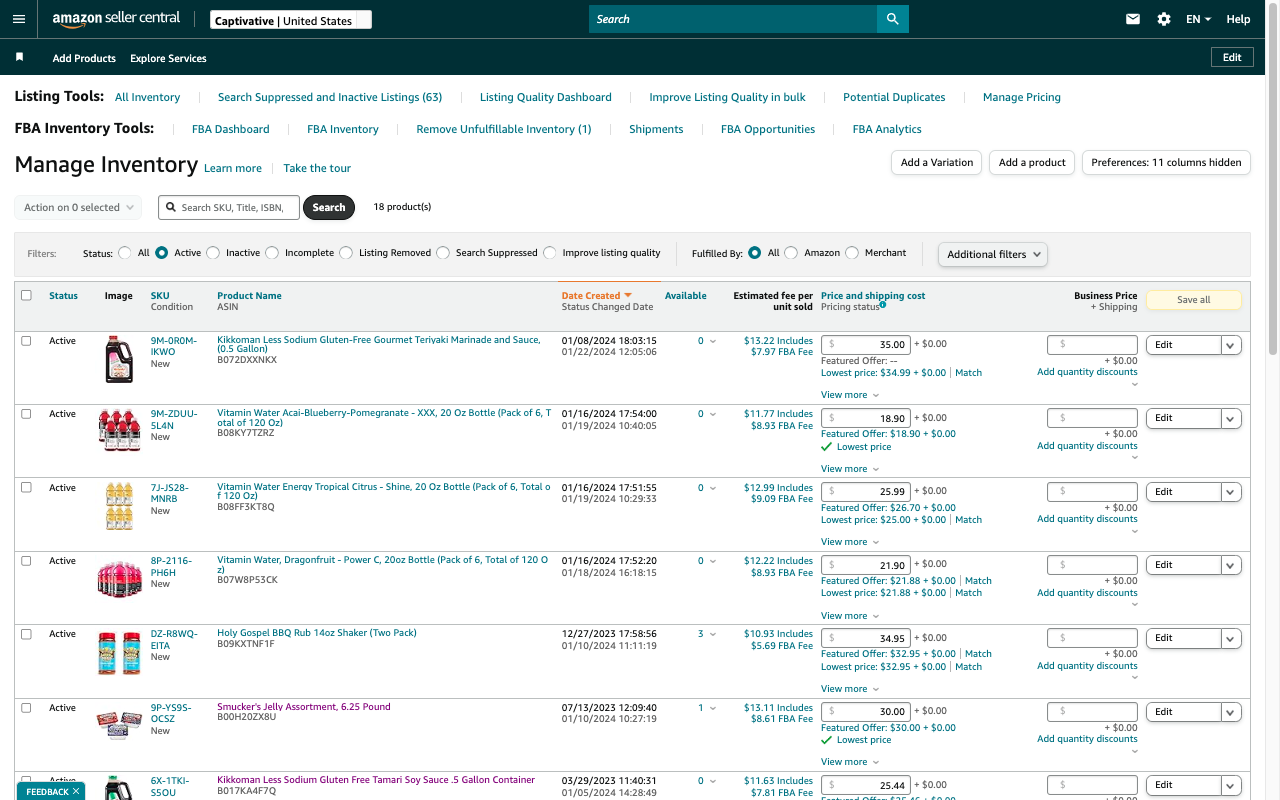Close the Feedback tab with X
Screen dimensions: 1280x800
click(x=75, y=791)
